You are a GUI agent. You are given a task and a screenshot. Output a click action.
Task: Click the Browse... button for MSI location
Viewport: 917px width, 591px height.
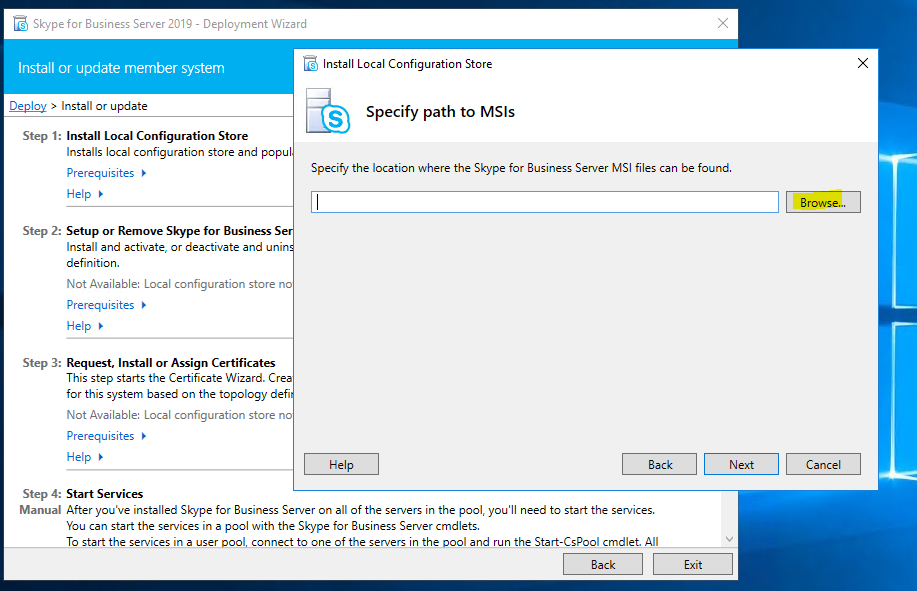[822, 202]
